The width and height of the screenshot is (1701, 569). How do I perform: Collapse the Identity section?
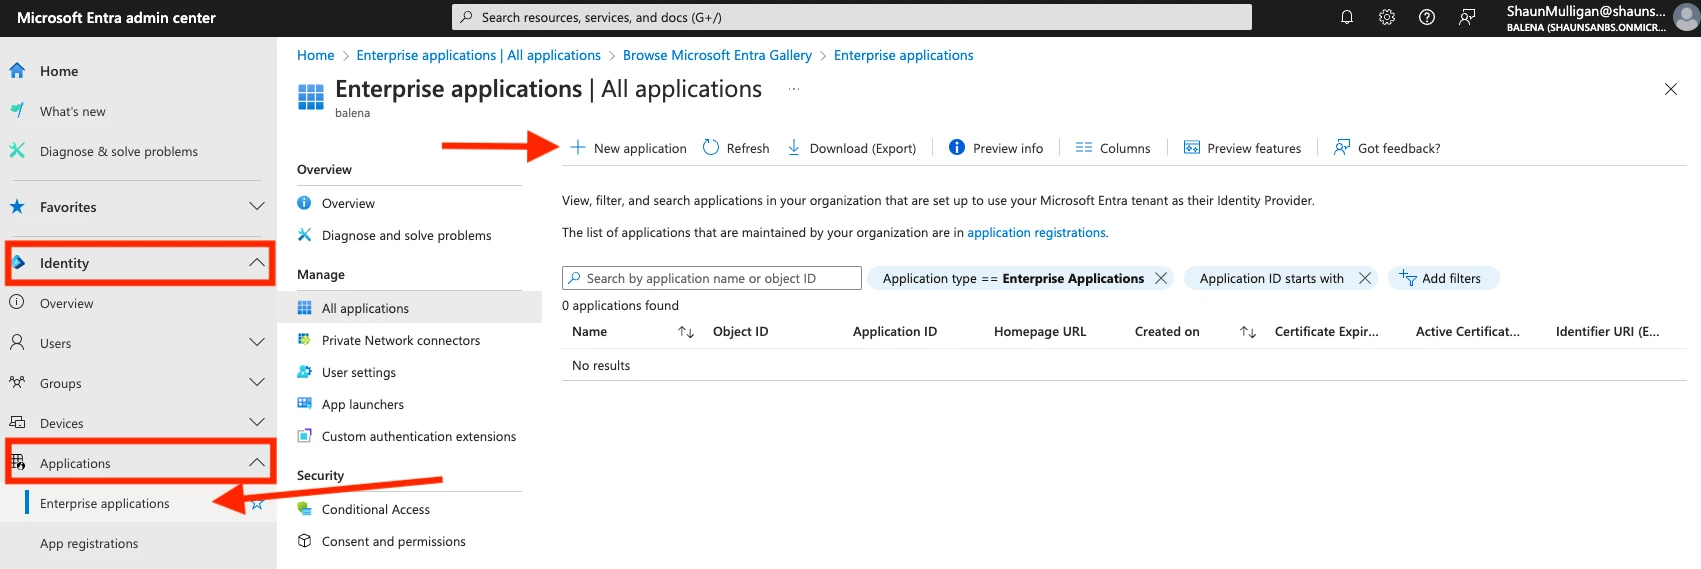tap(257, 263)
